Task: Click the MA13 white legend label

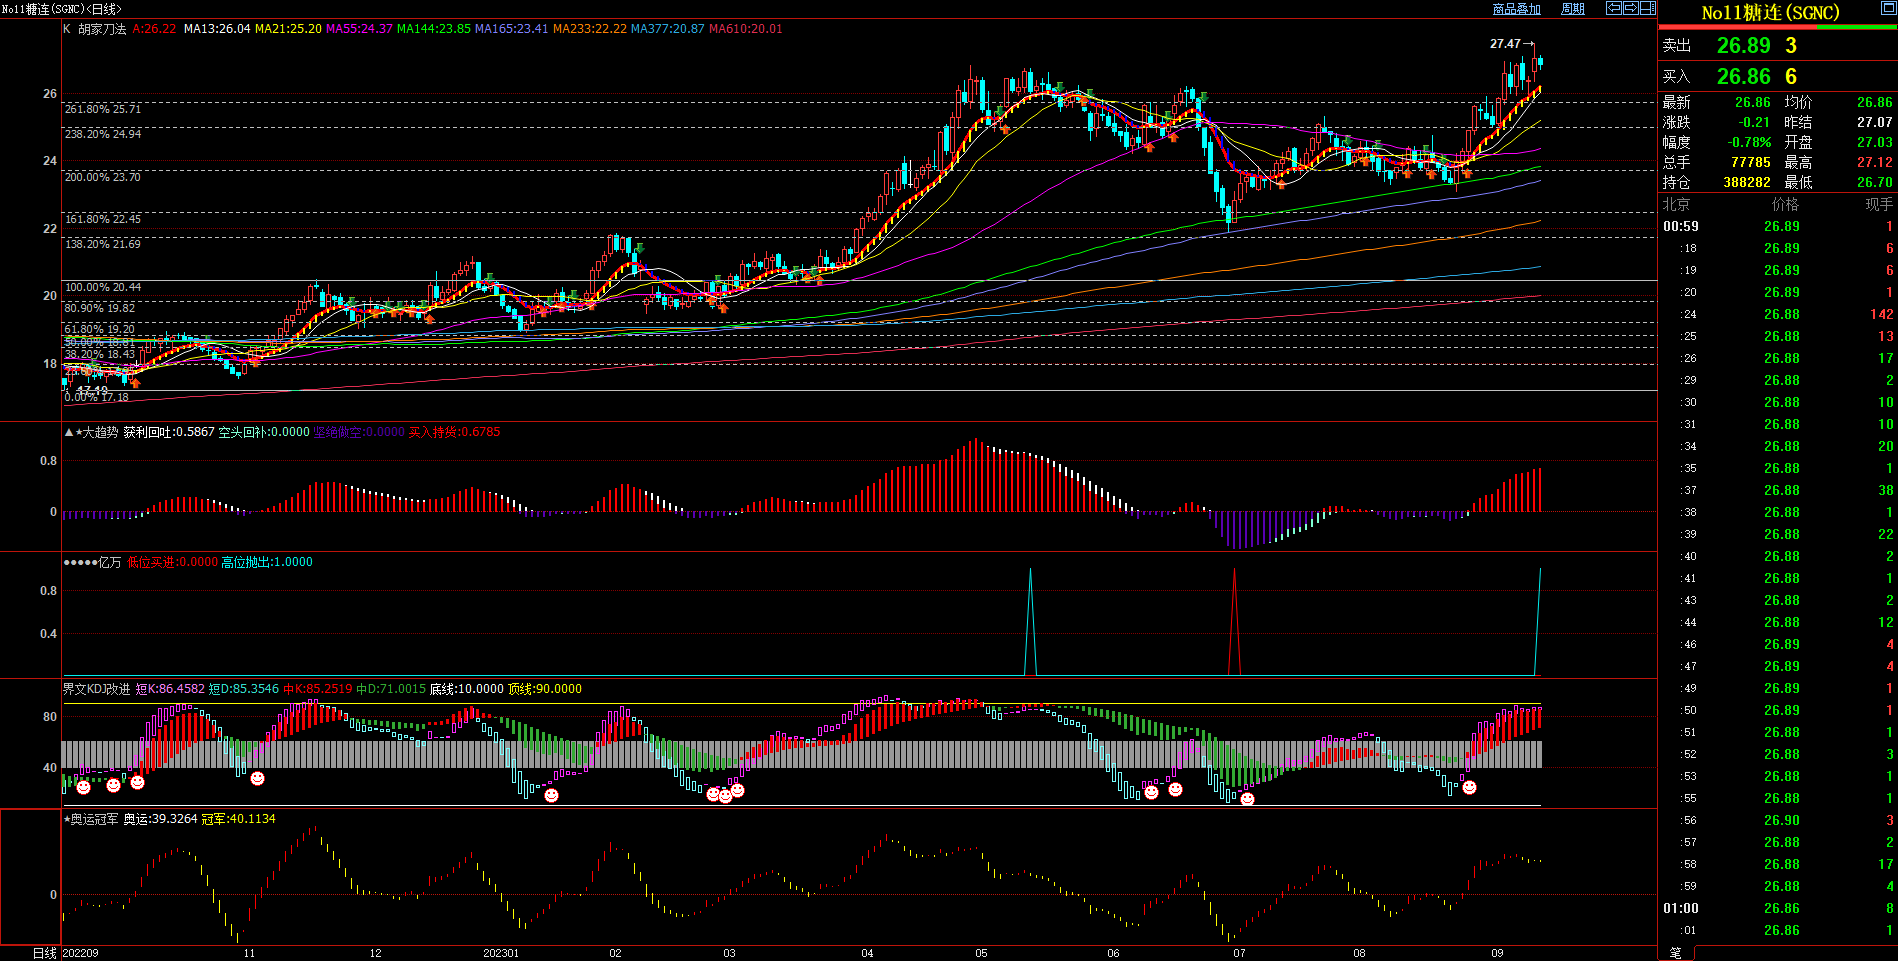Action: coord(217,29)
